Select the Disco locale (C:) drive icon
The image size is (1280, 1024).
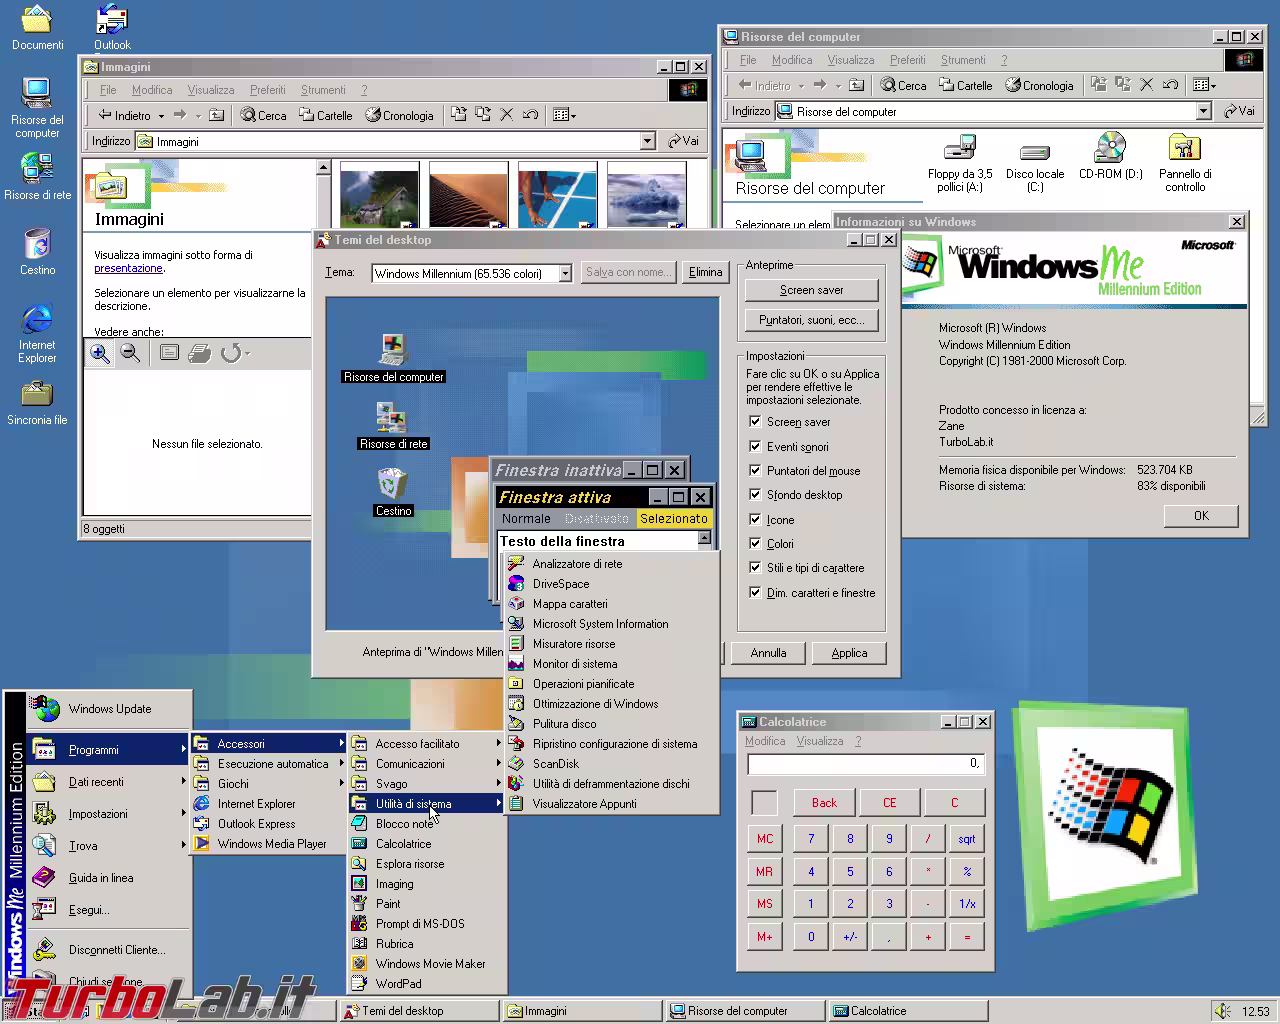(1035, 168)
